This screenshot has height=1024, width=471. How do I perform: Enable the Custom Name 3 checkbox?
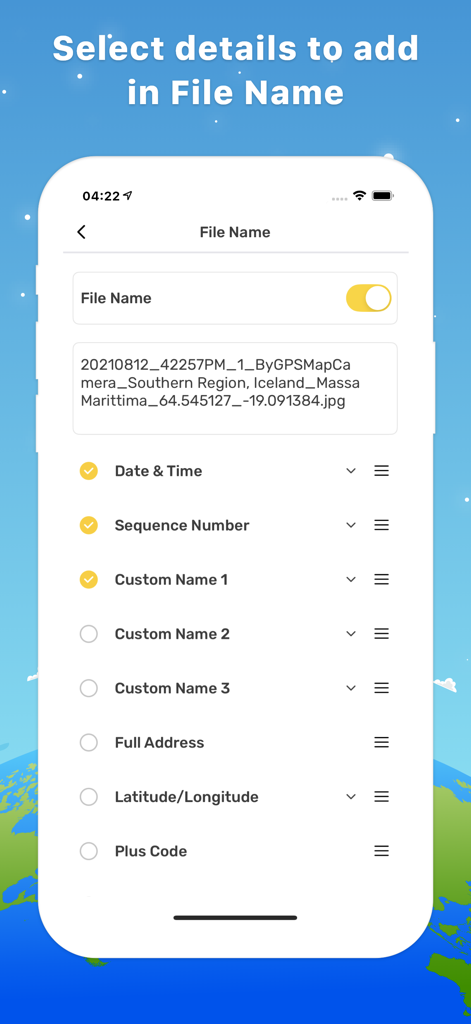(88, 688)
